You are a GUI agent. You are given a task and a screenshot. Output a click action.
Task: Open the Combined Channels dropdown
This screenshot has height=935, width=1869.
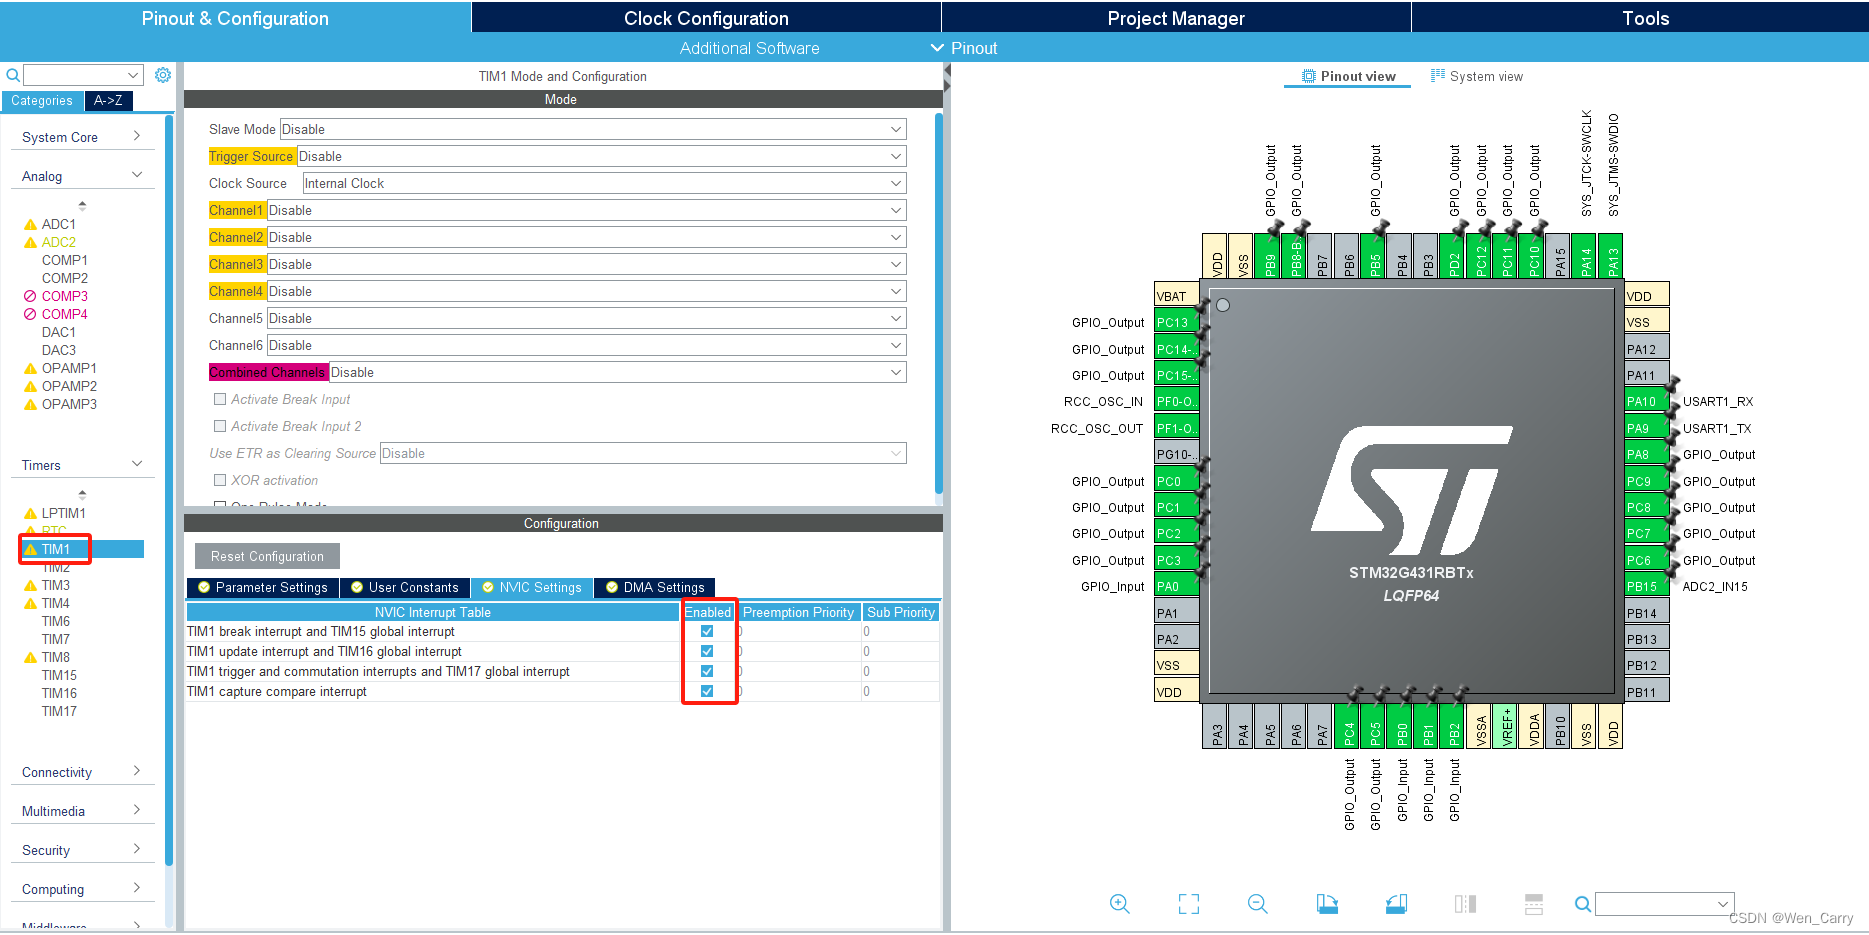[x=618, y=372]
